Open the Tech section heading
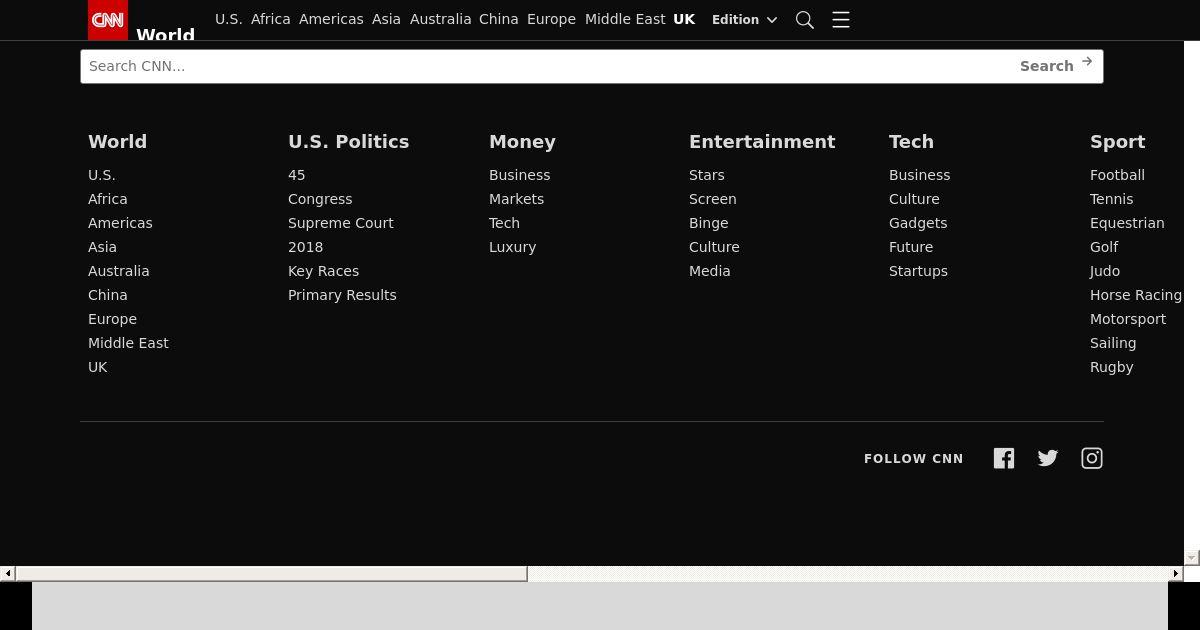1200x630 pixels. (x=911, y=142)
